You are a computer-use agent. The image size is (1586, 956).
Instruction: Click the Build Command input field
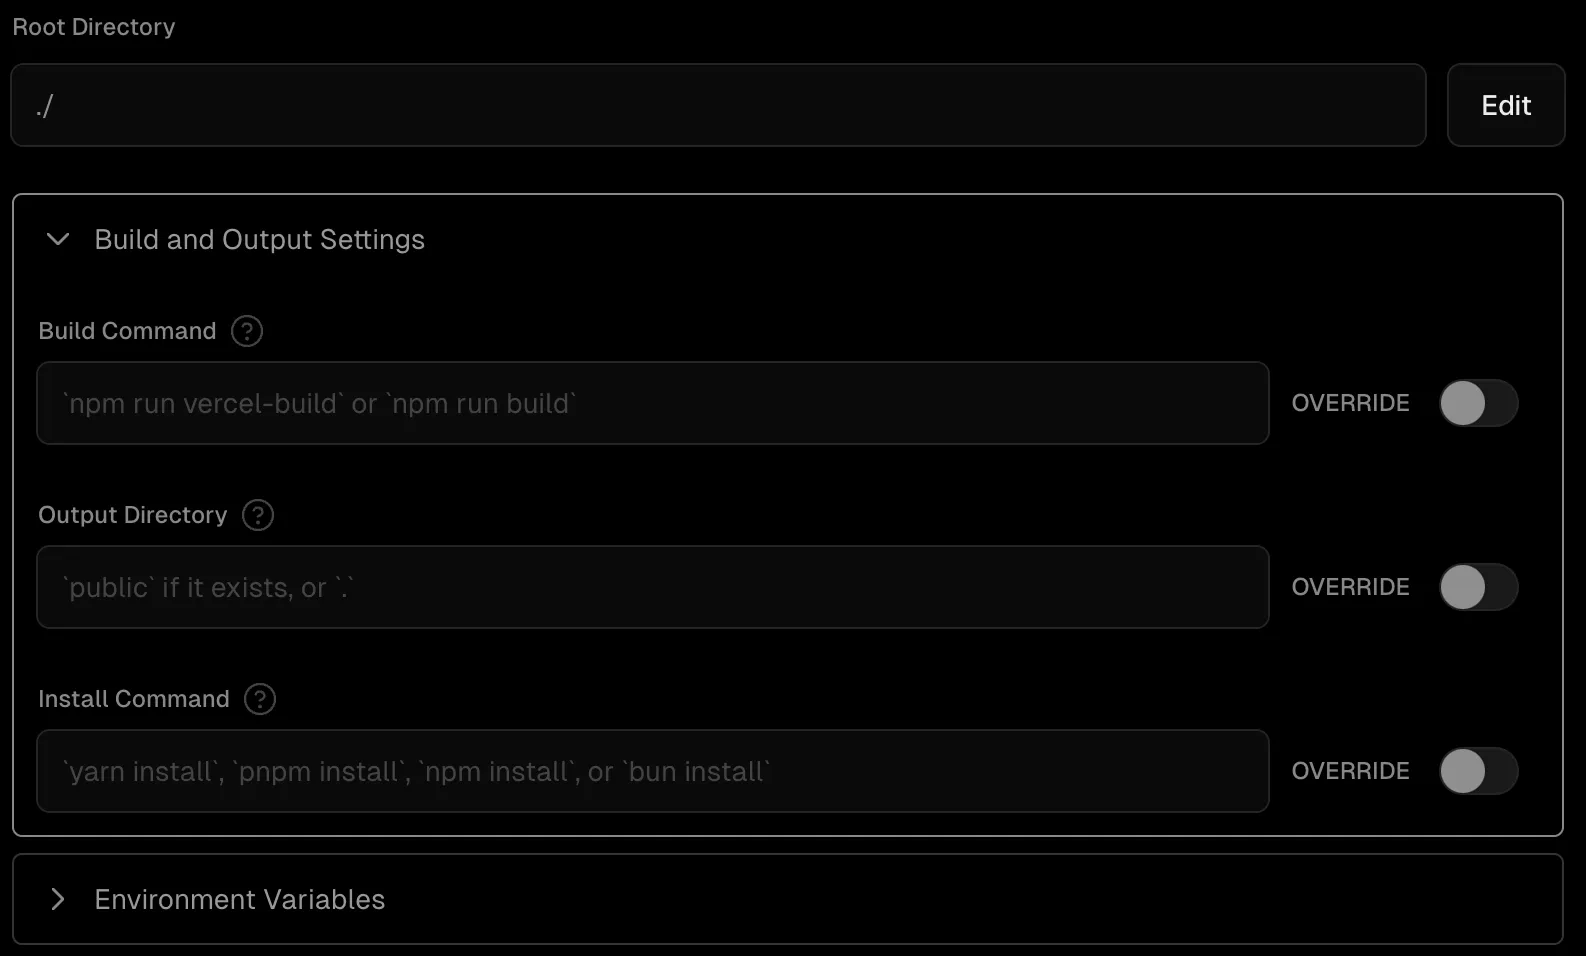pos(653,403)
